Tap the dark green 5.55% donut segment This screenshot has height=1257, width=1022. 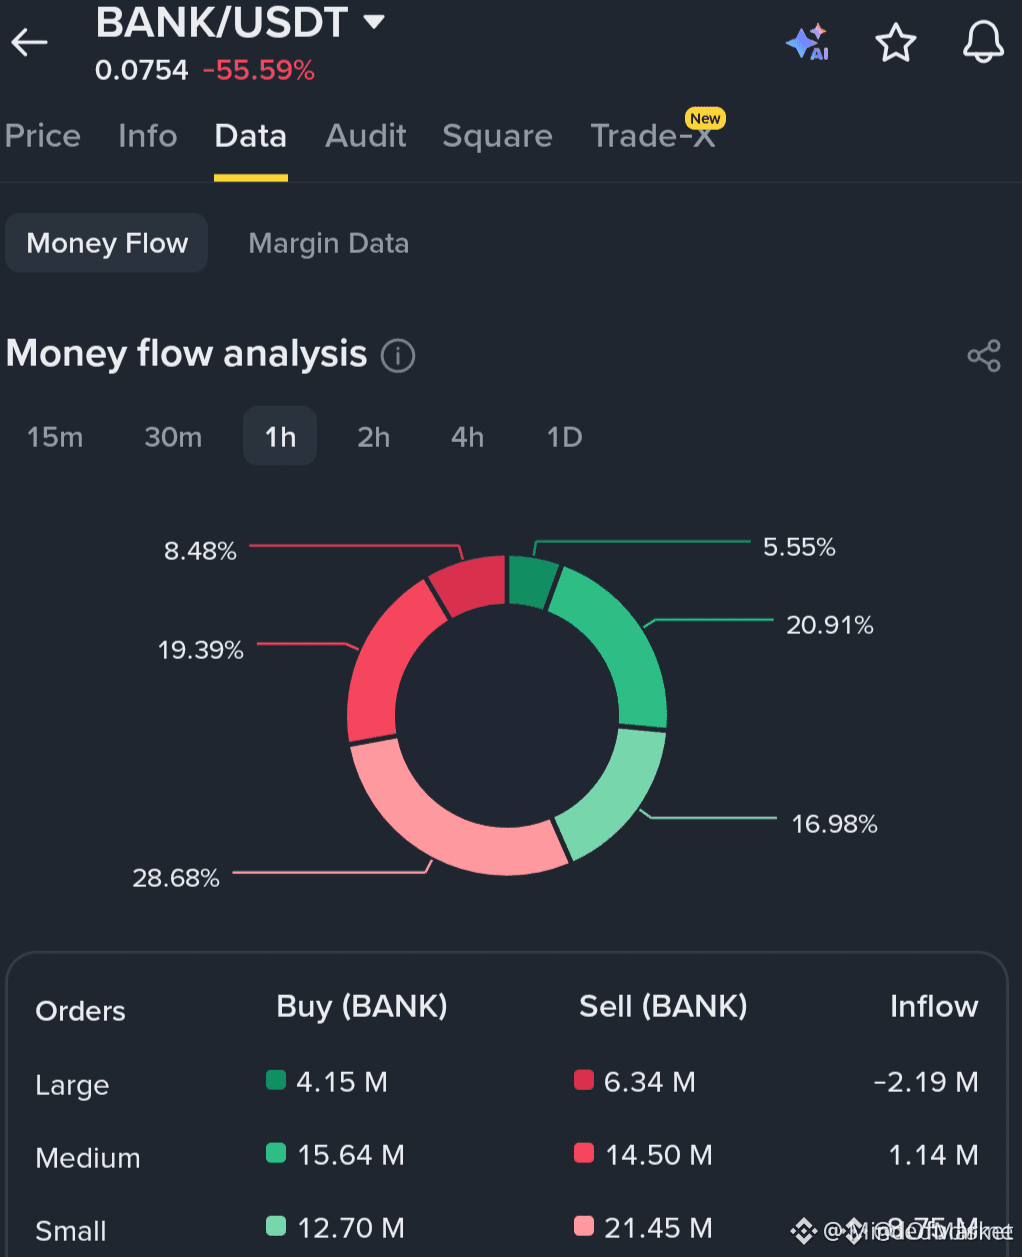(x=530, y=581)
